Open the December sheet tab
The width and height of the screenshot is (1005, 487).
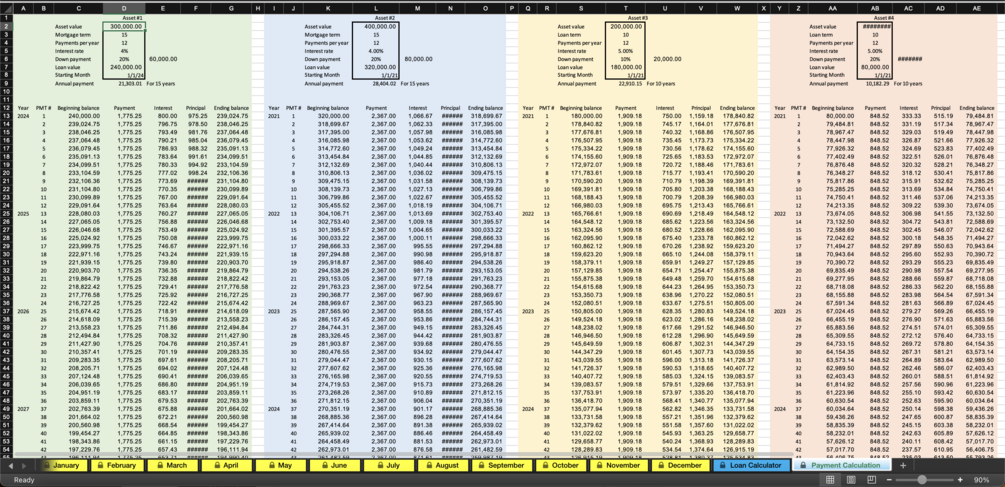[679, 466]
